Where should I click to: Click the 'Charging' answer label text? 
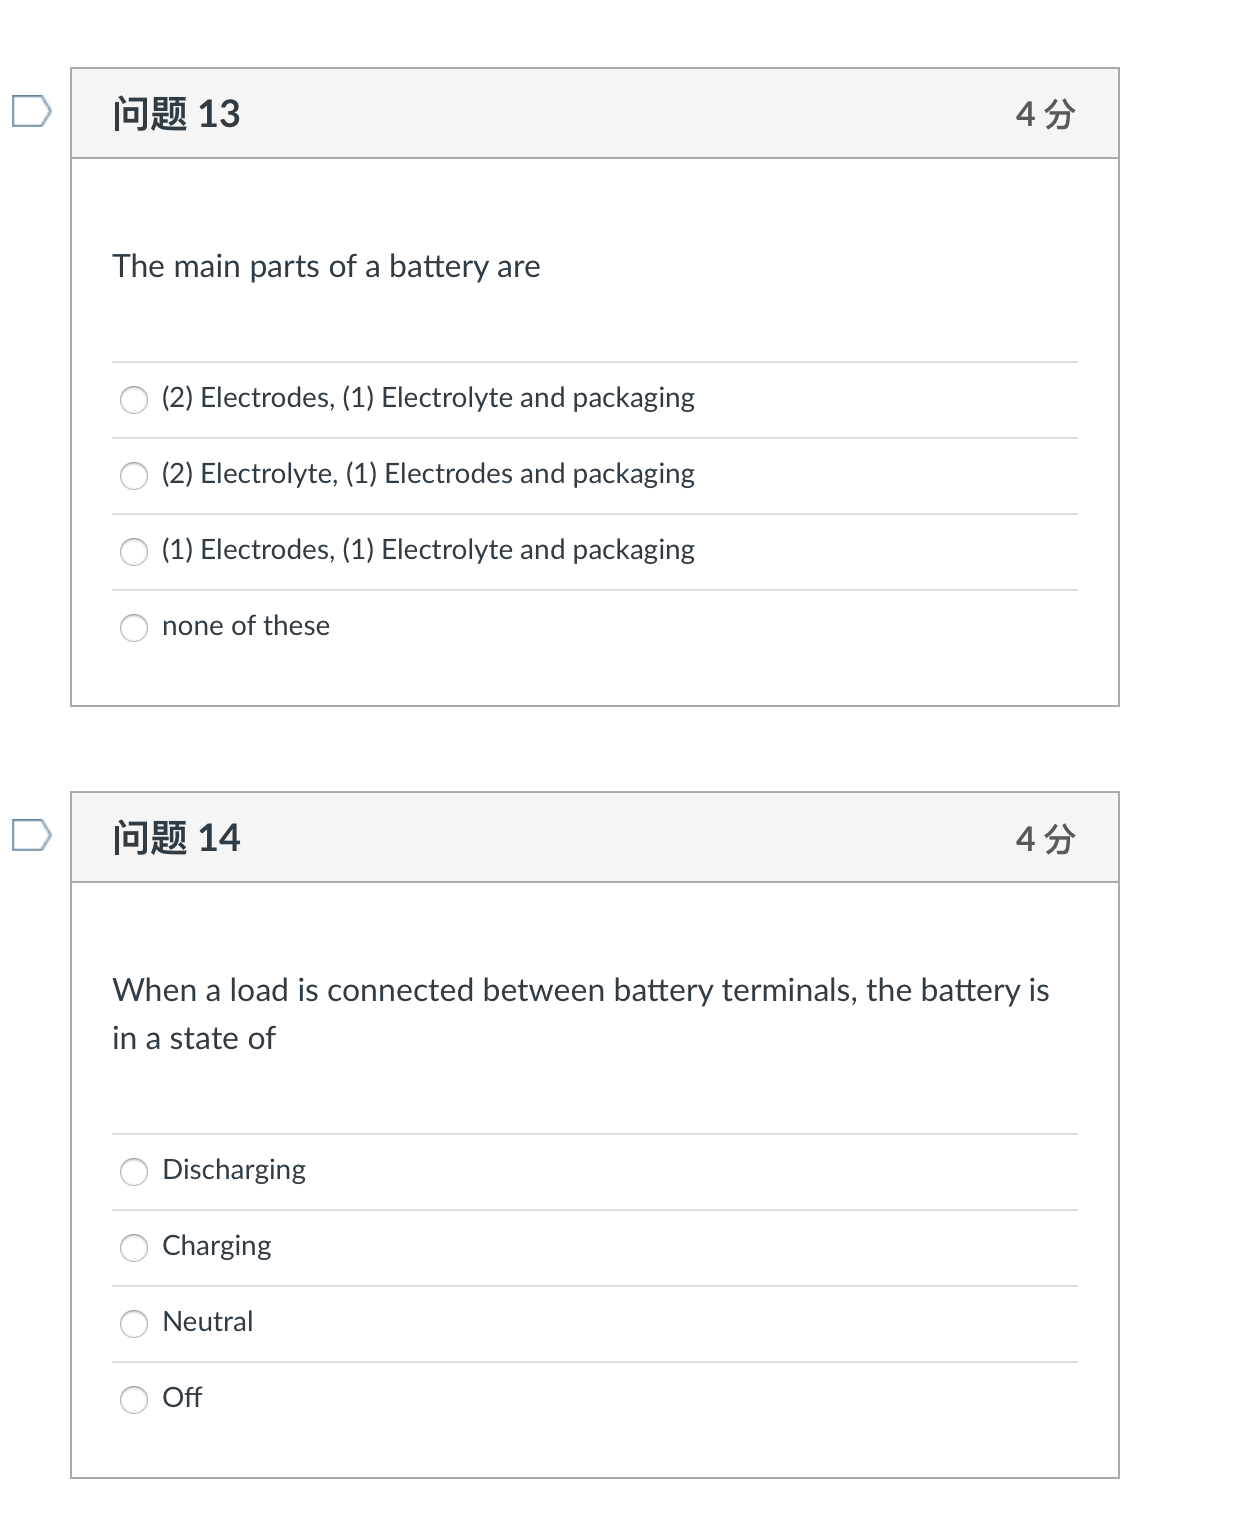click(x=217, y=1246)
